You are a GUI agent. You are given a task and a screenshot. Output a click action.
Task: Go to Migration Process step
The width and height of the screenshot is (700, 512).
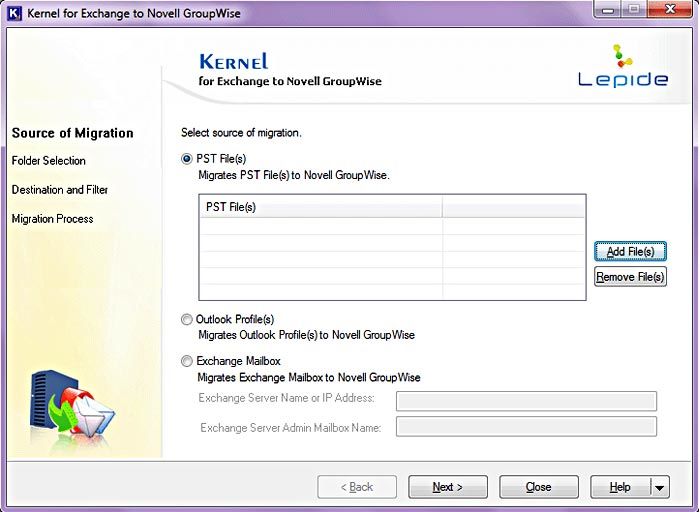52,219
